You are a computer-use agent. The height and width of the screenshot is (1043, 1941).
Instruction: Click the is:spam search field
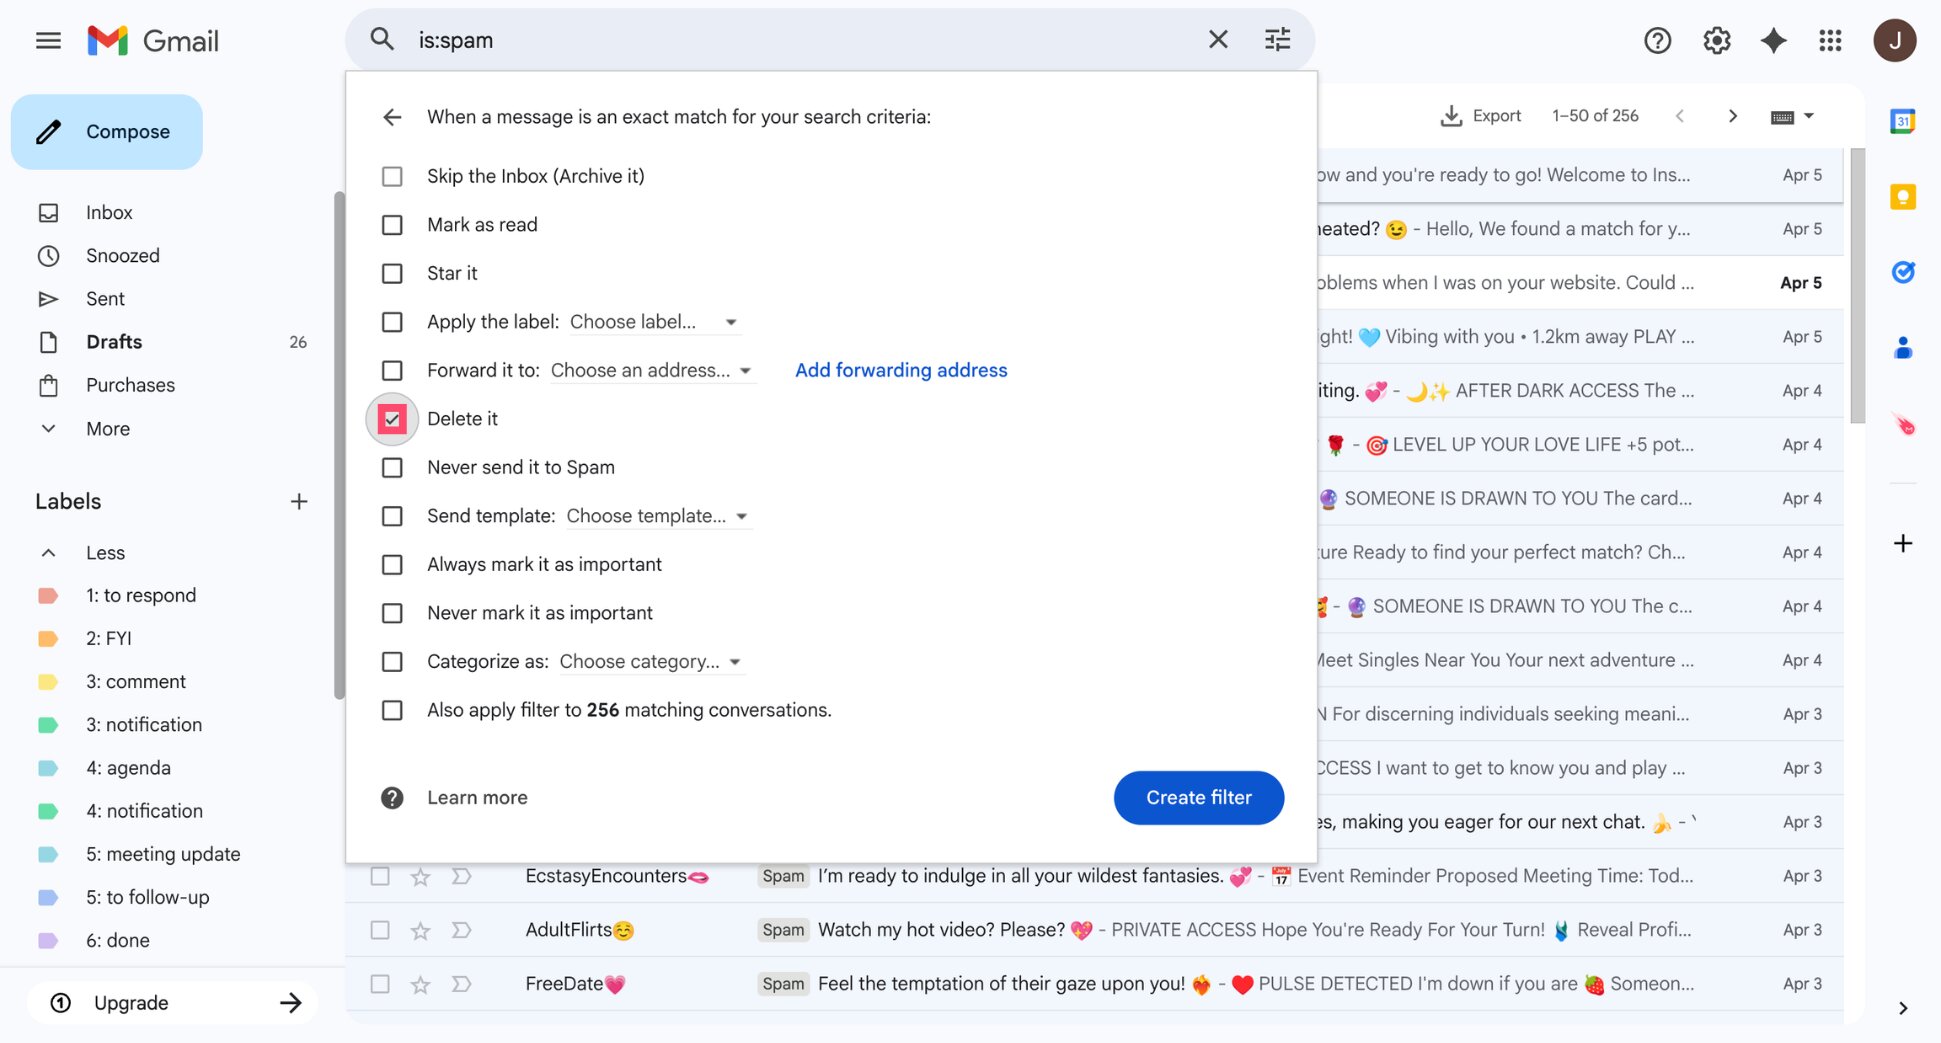[800, 40]
